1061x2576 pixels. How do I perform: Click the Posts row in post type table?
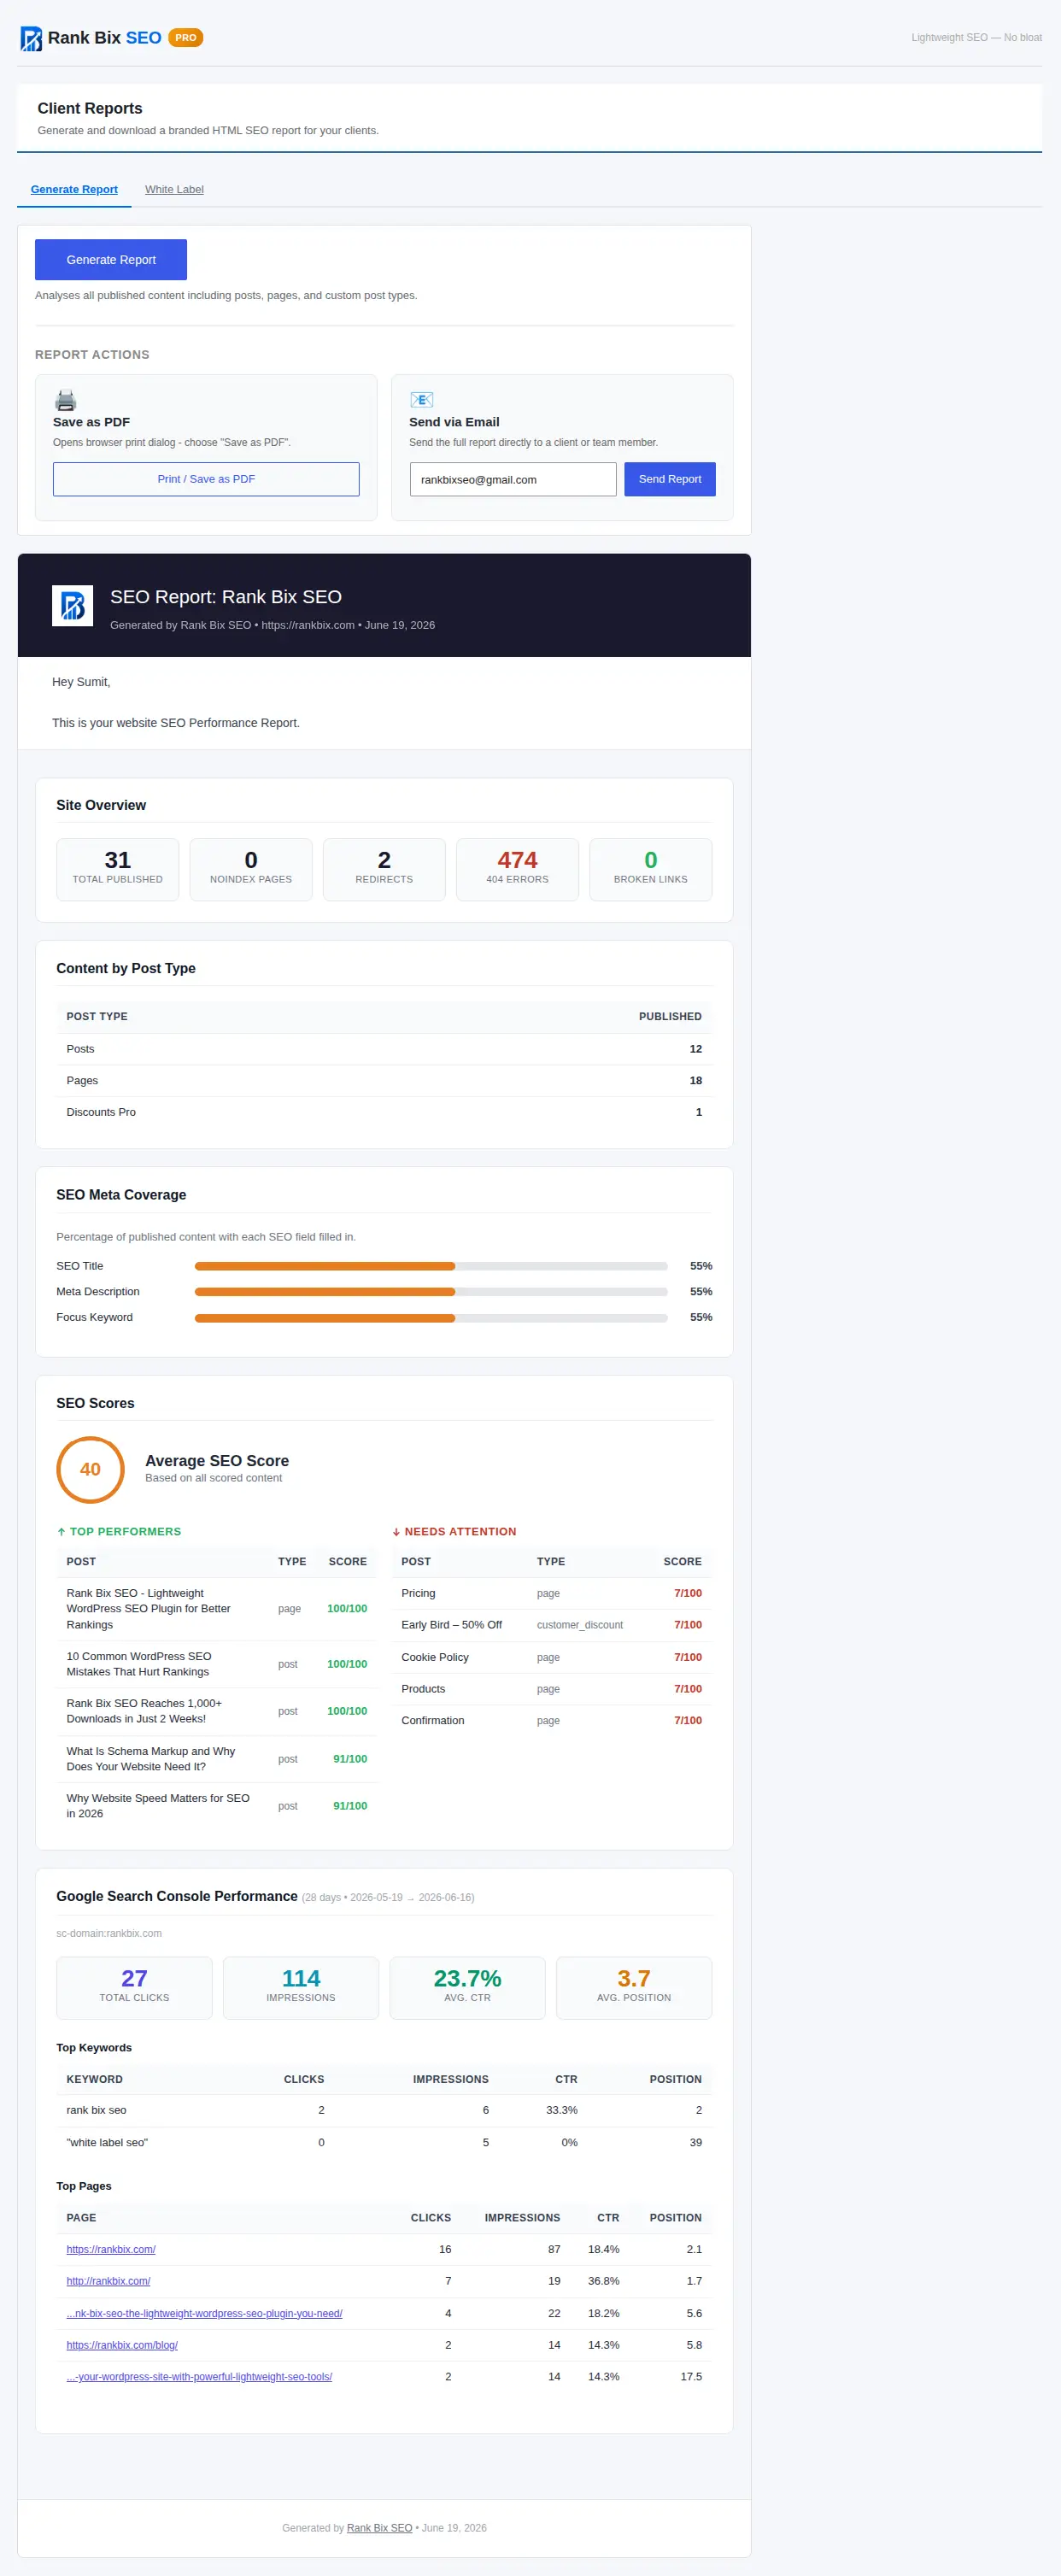coord(384,1049)
